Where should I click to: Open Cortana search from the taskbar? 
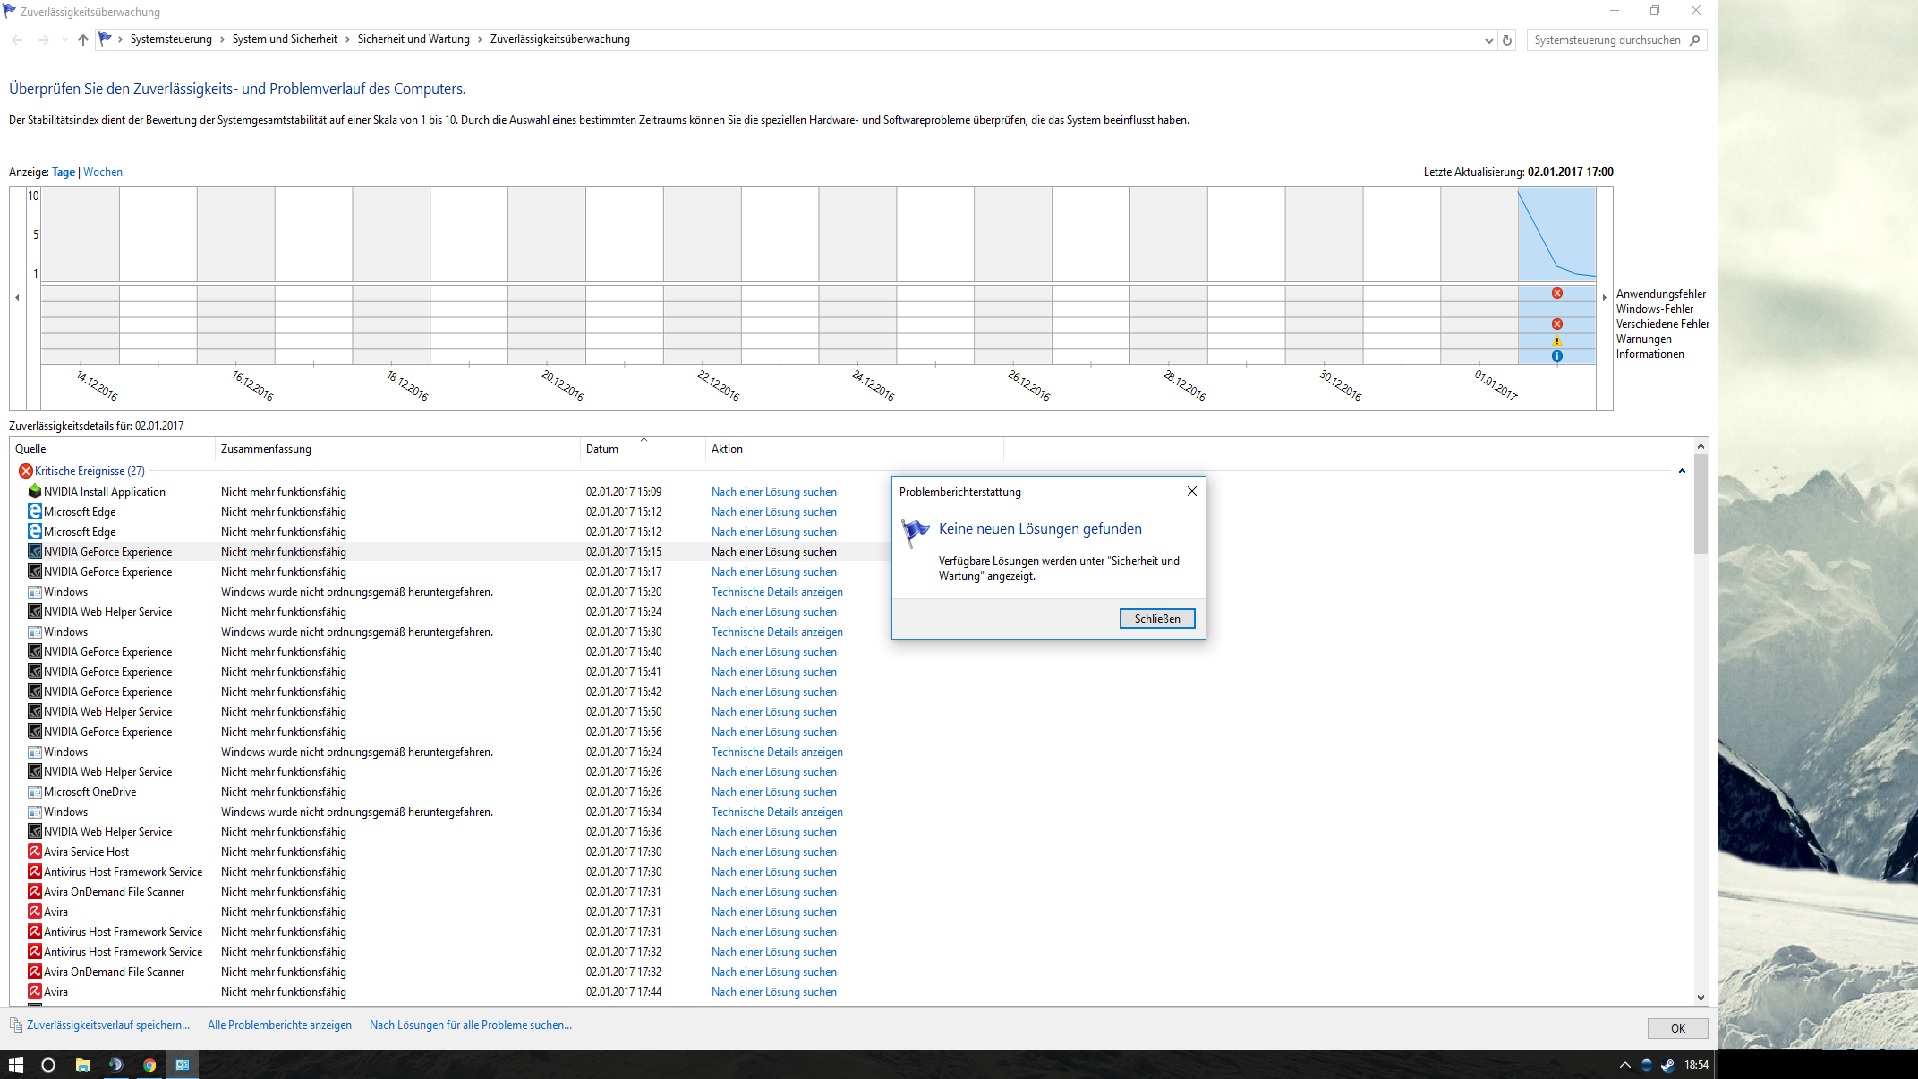pos(48,1065)
